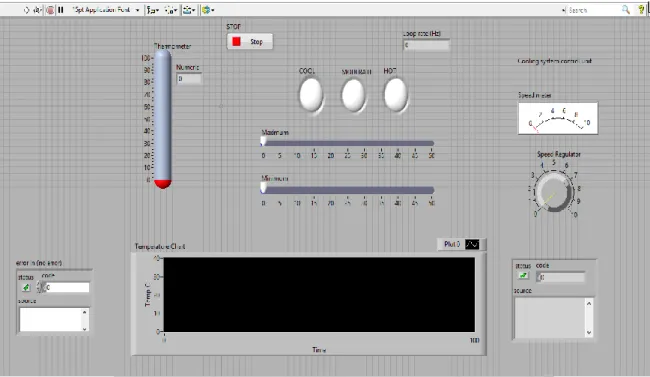
Task: Click the Temperature Chart title label
Action: [160, 246]
